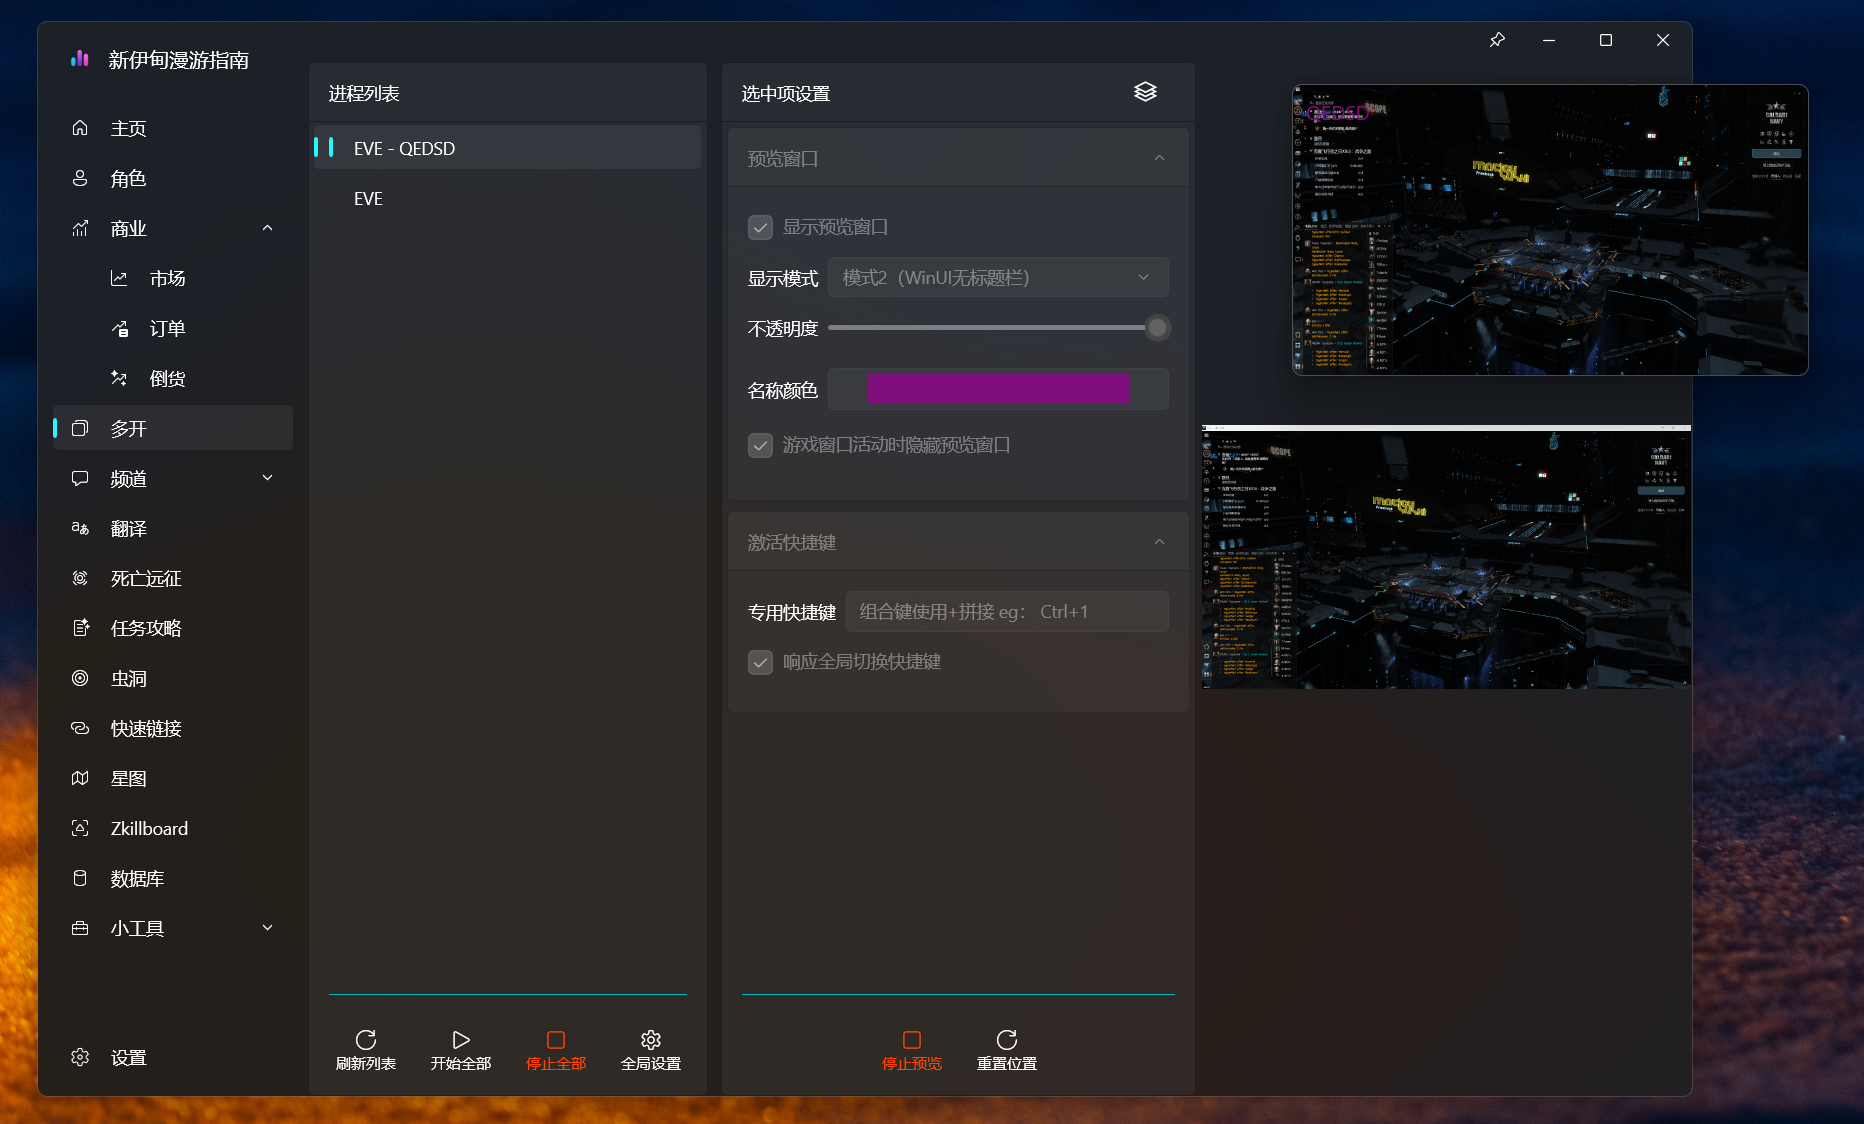This screenshot has width=1864, height=1124.
Task: Toggle 显示预览窗口 checkbox
Action: pos(760,227)
